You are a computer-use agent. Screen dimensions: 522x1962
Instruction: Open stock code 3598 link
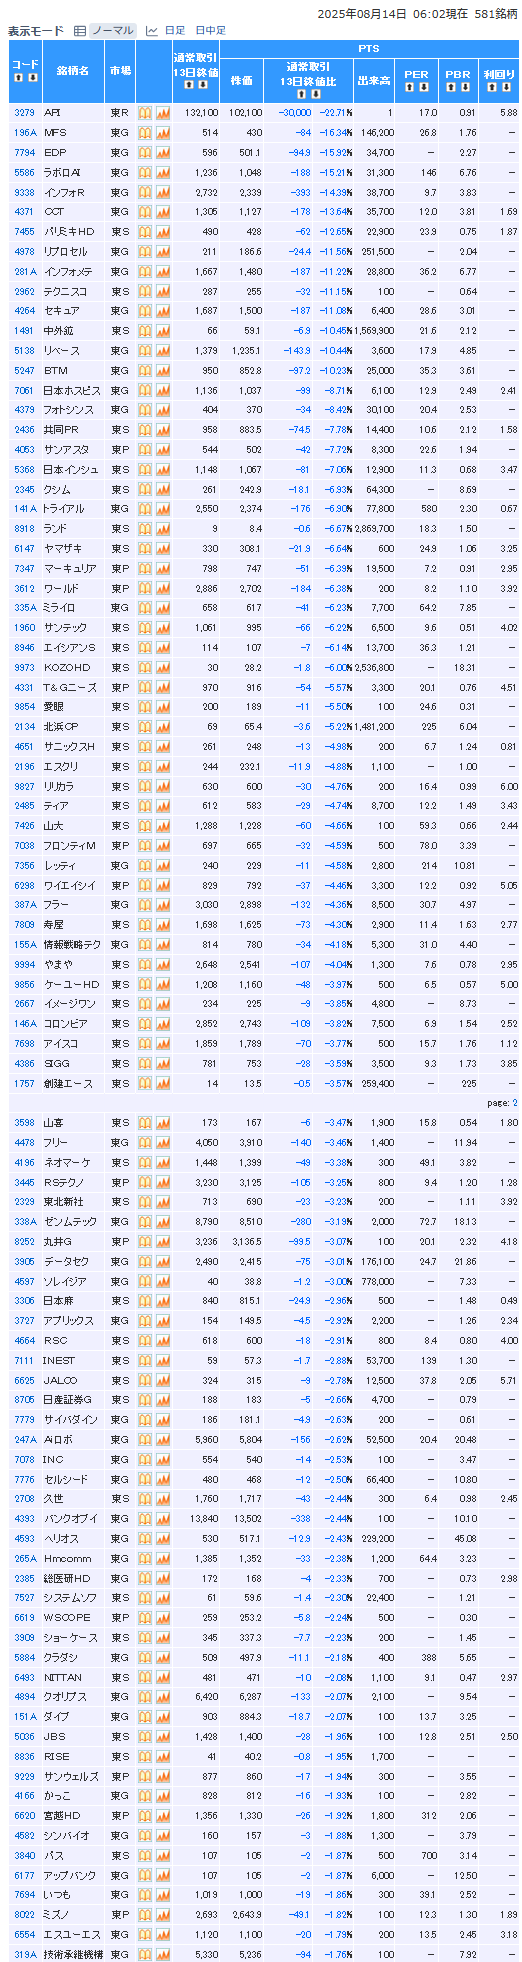tap(25, 1122)
